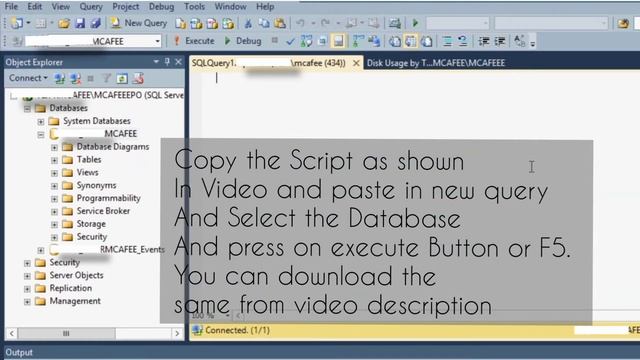Open the File menu

coord(11,7)
